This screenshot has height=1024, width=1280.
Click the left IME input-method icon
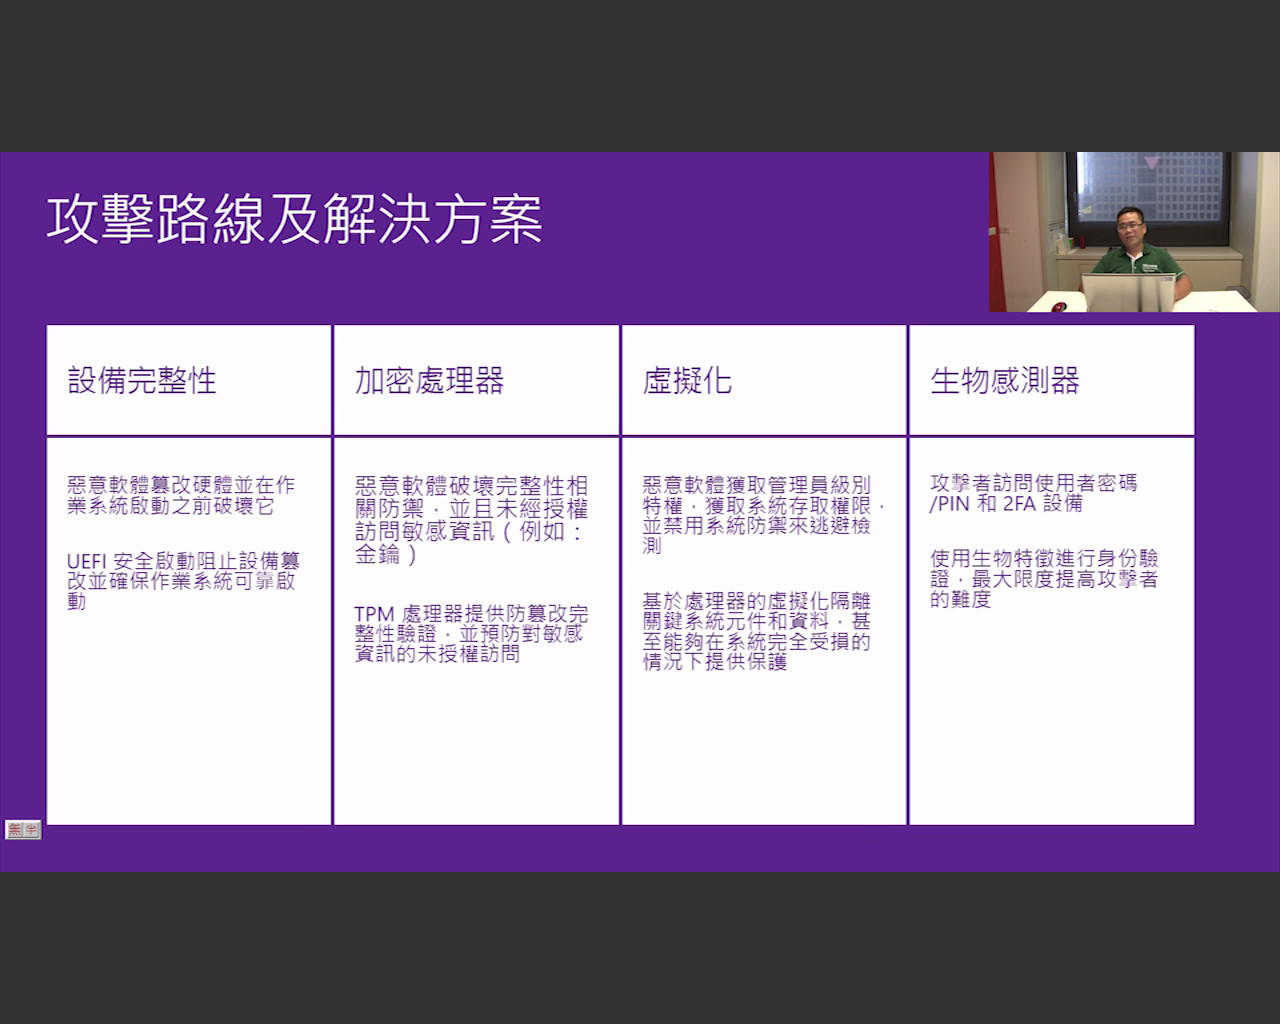[x=14, y=830]
